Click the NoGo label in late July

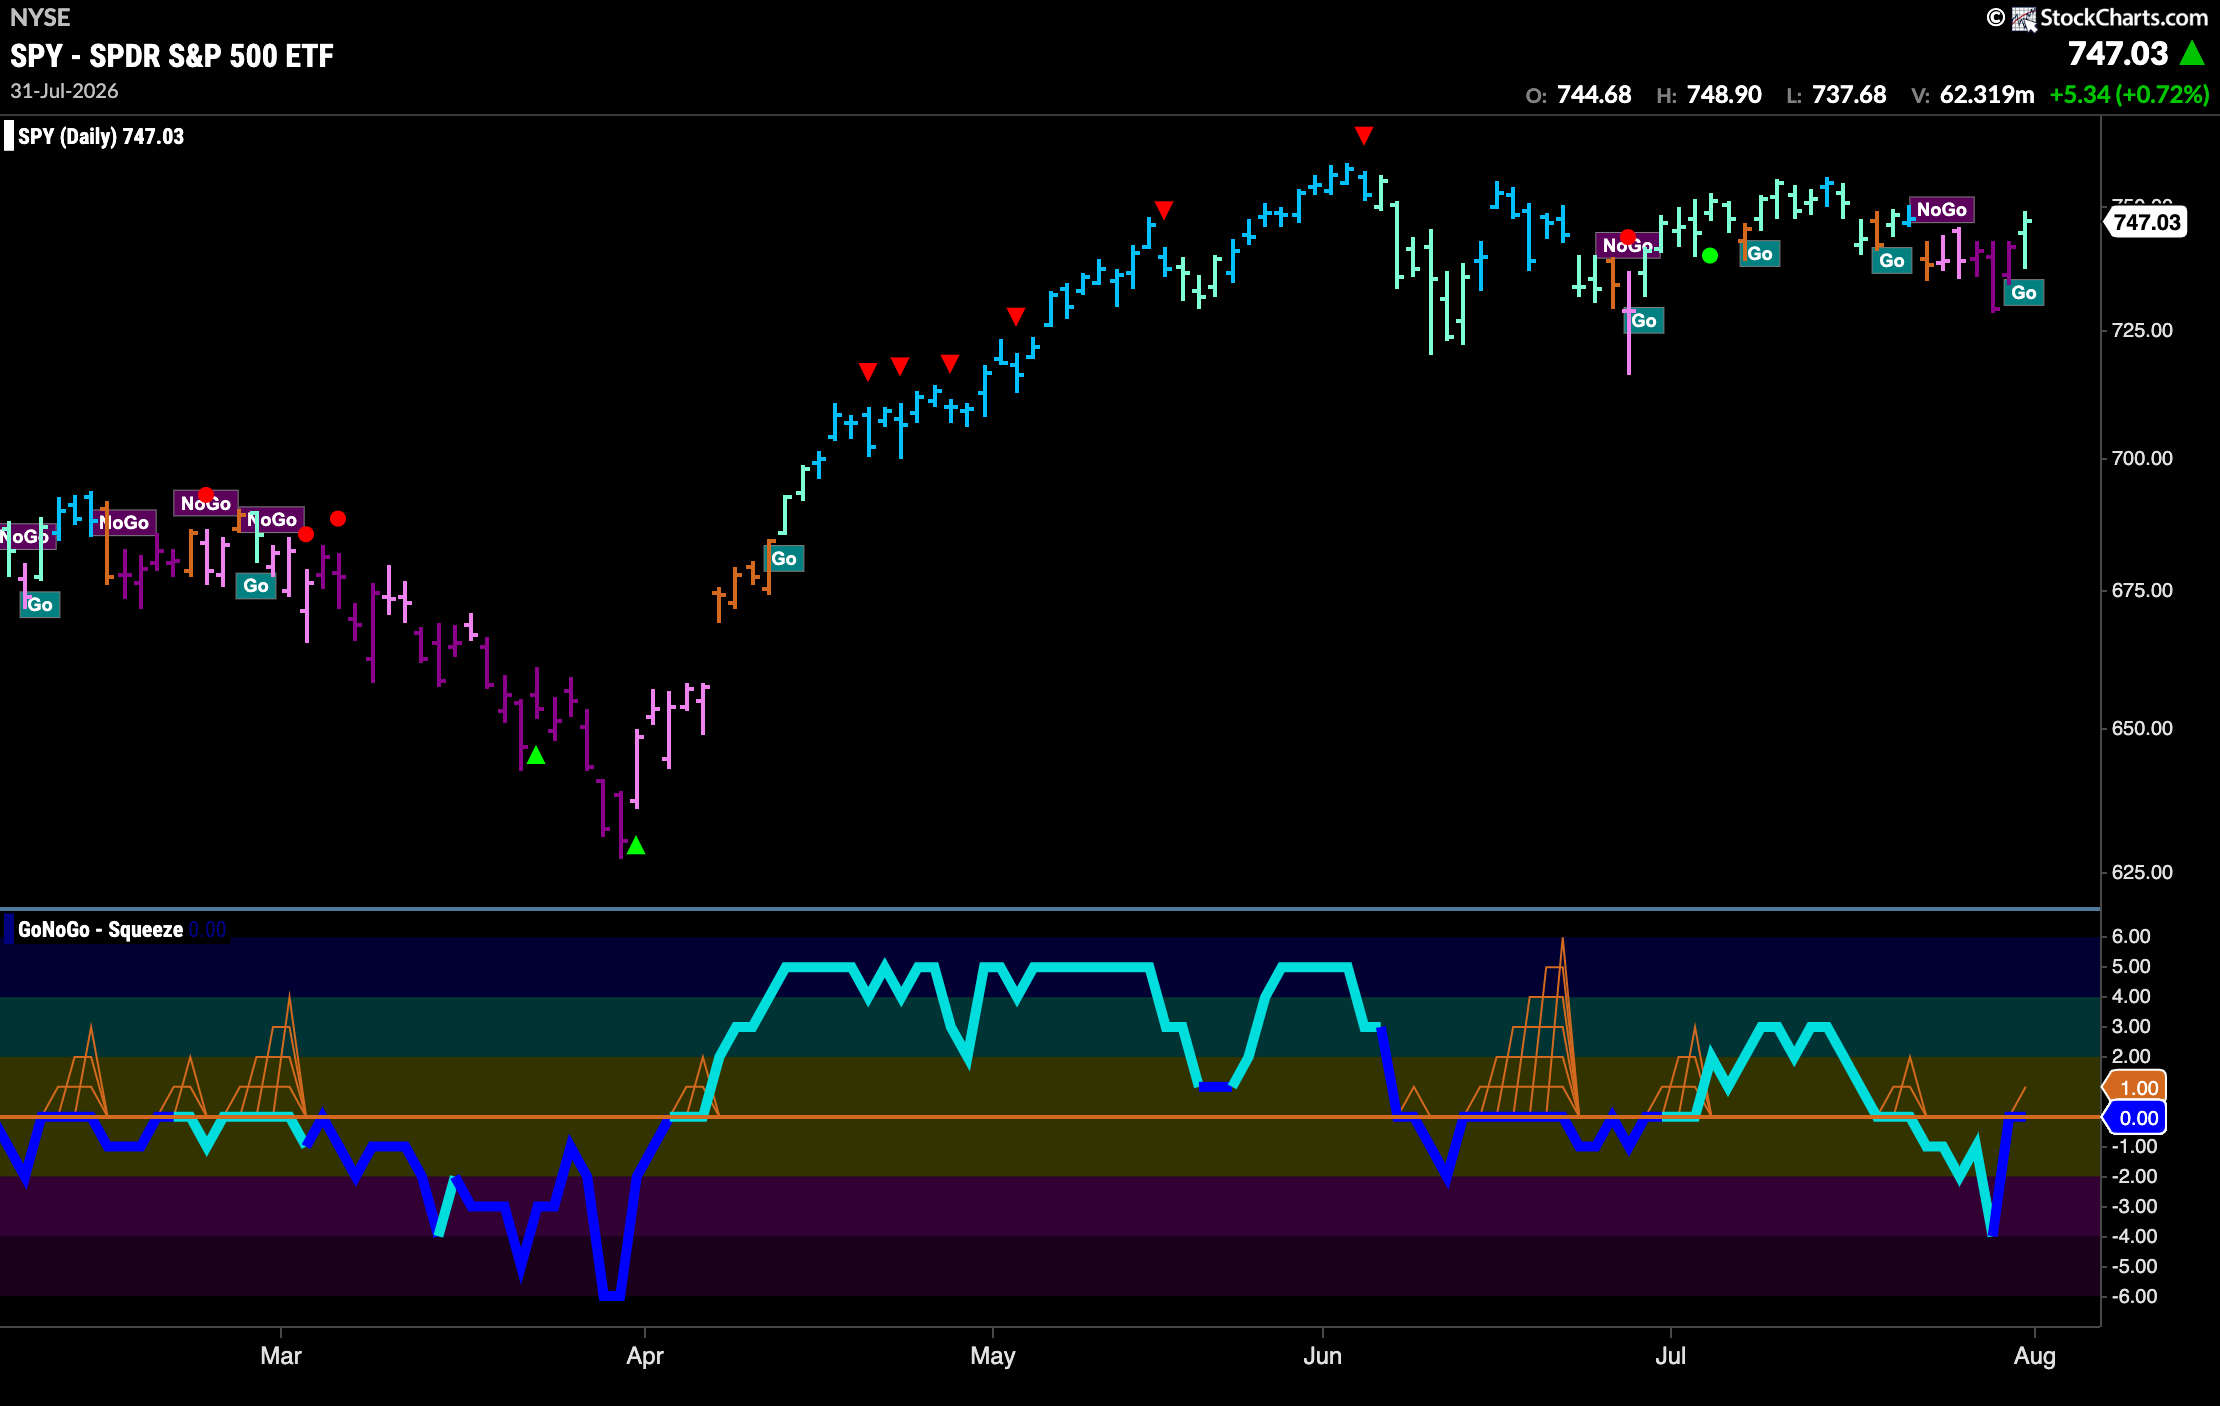pyautogui.click(x=1942, y=209)
